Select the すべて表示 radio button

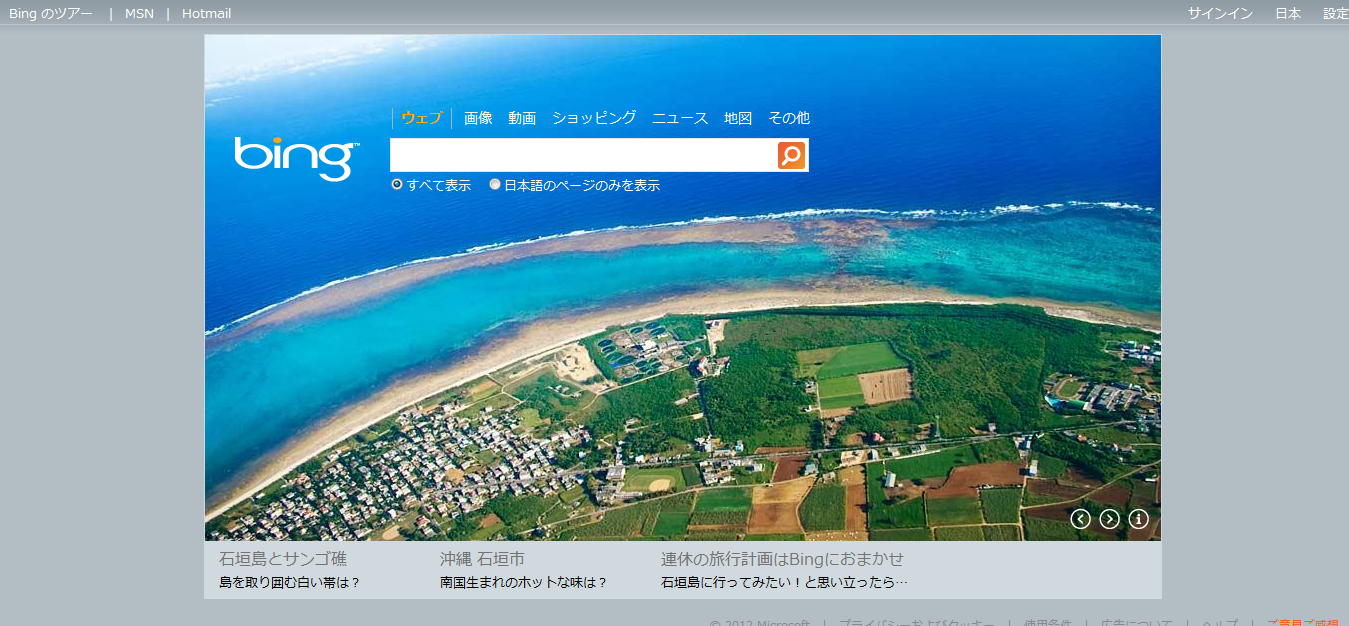pos(397,185)
